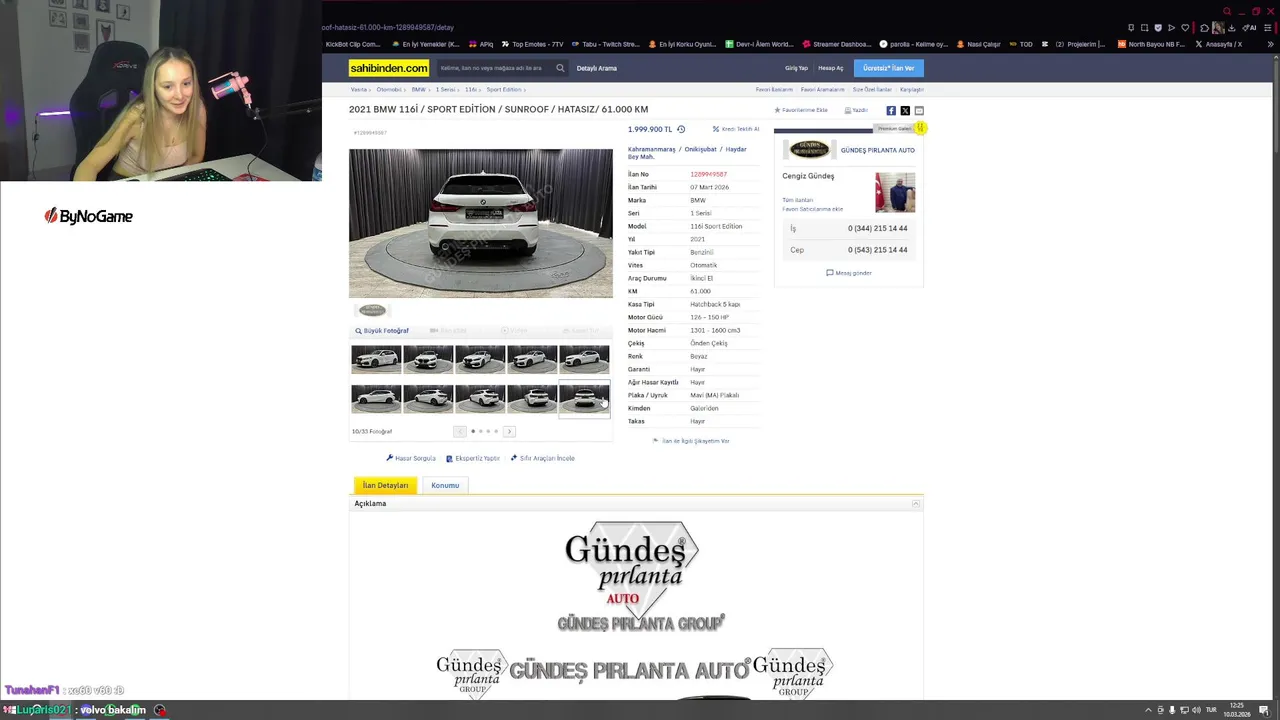
Task: Click Yazdır print link
Action: 856,110
